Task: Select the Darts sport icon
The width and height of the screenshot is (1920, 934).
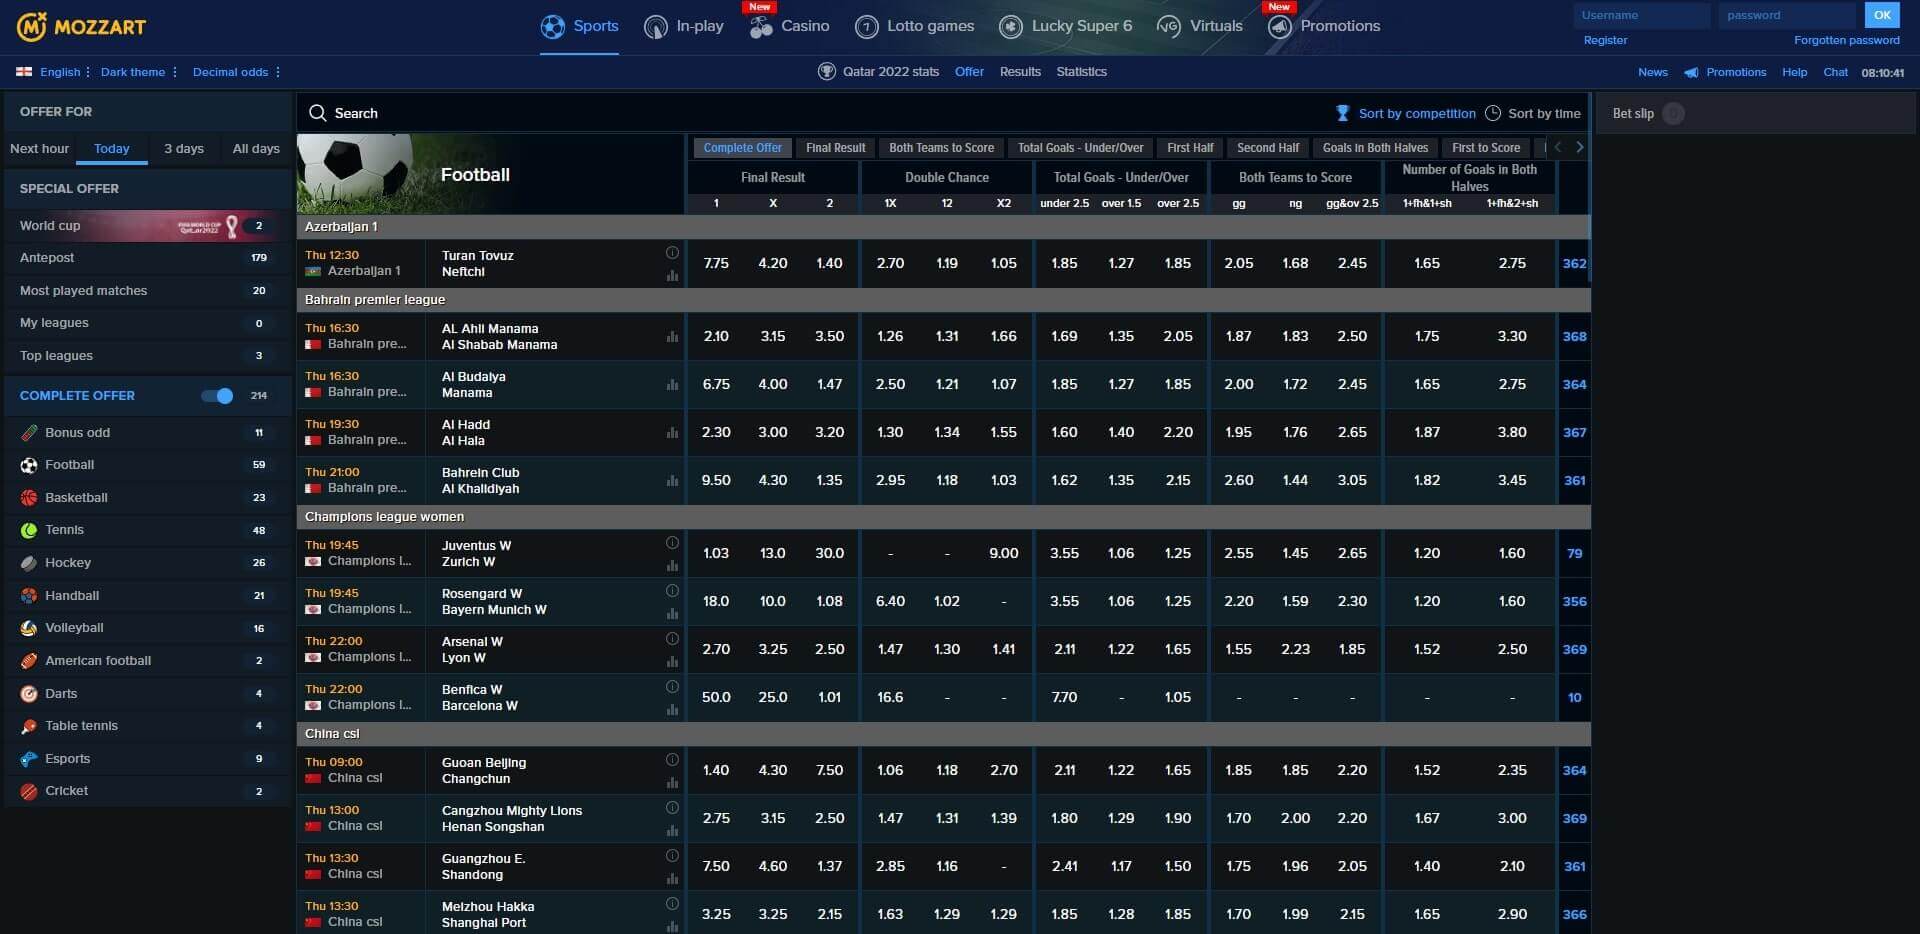Action: (x=29, y=694)
